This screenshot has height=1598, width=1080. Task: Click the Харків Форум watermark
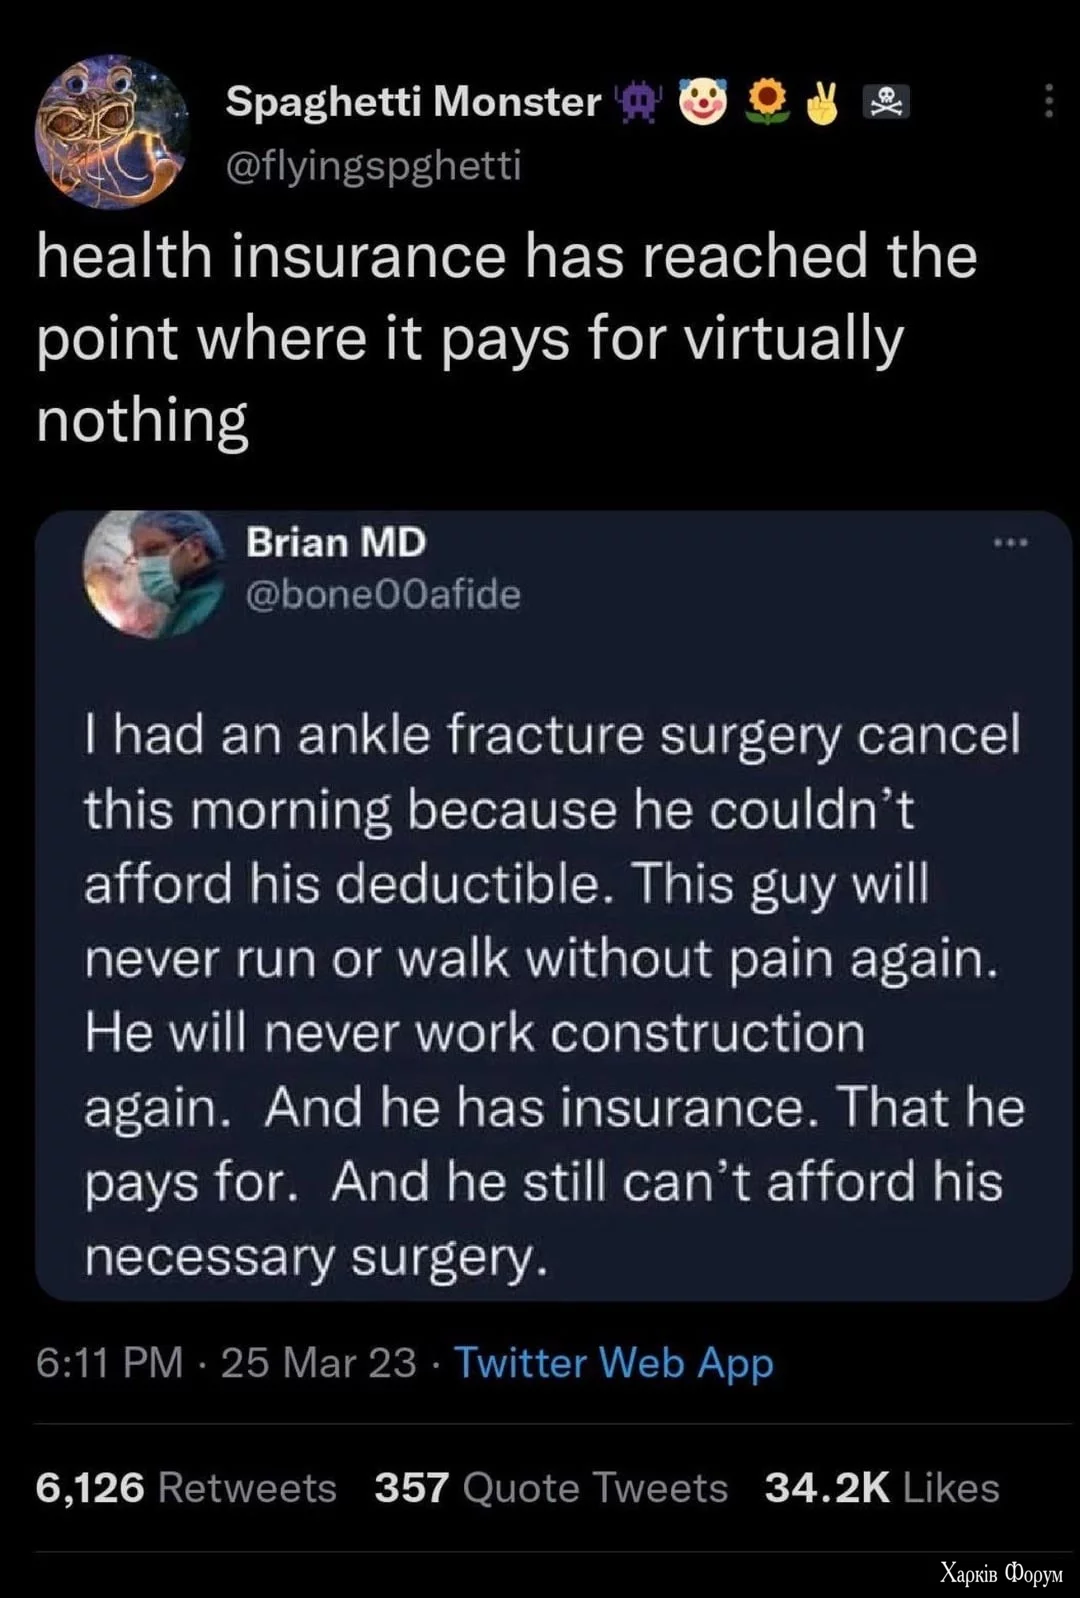point(1001,1573)
